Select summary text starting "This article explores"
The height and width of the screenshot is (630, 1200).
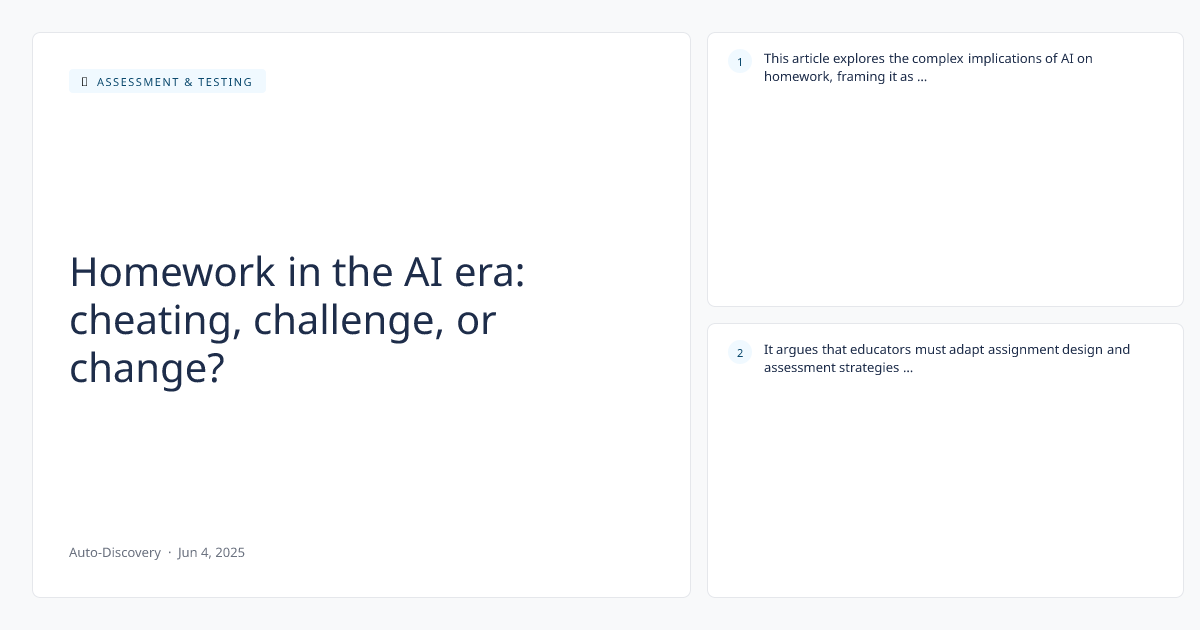[x=928, y=67]
